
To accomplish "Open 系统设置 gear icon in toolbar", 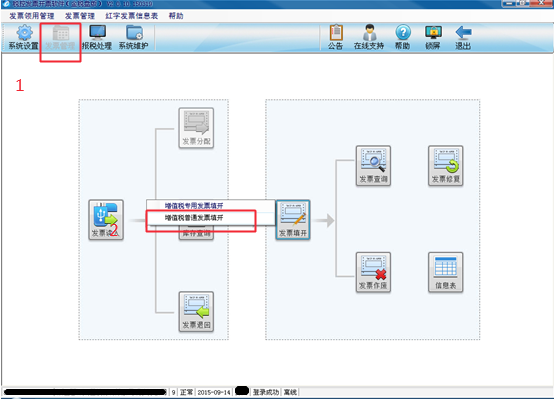I will (24, 37).
